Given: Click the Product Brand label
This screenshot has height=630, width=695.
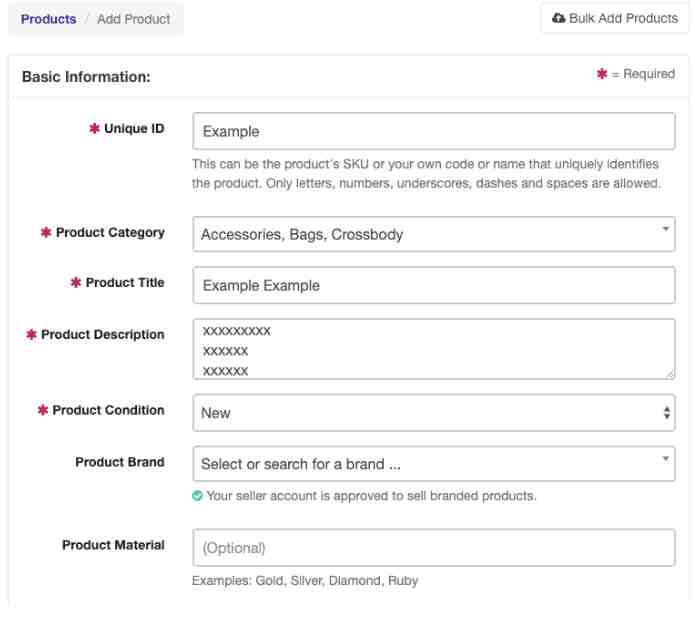Looking at the screenshot, I should [x=120, y=462].
